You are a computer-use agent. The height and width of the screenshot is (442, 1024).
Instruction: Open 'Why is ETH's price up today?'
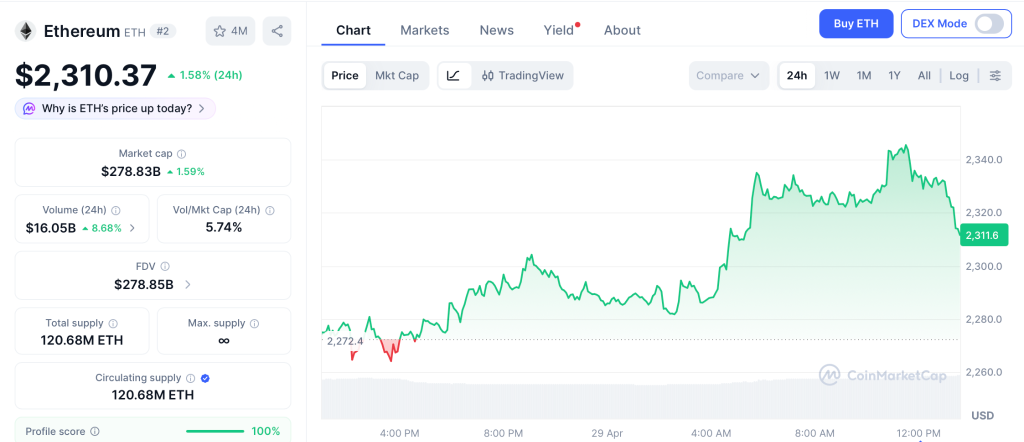coord(115,108)
